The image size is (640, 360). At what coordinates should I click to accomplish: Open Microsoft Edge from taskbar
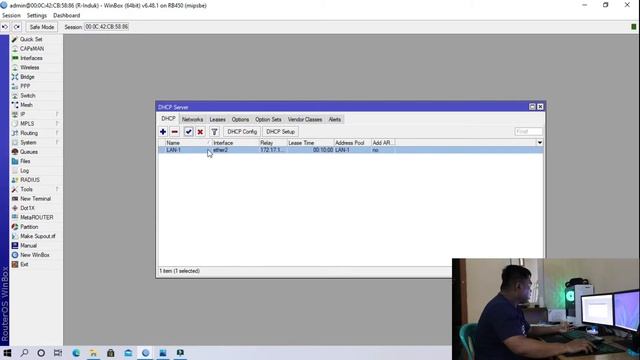click(76, 353)
